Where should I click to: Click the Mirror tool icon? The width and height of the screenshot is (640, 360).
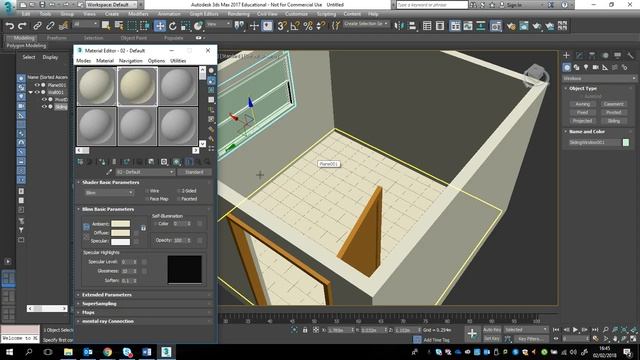click(399, 26)
